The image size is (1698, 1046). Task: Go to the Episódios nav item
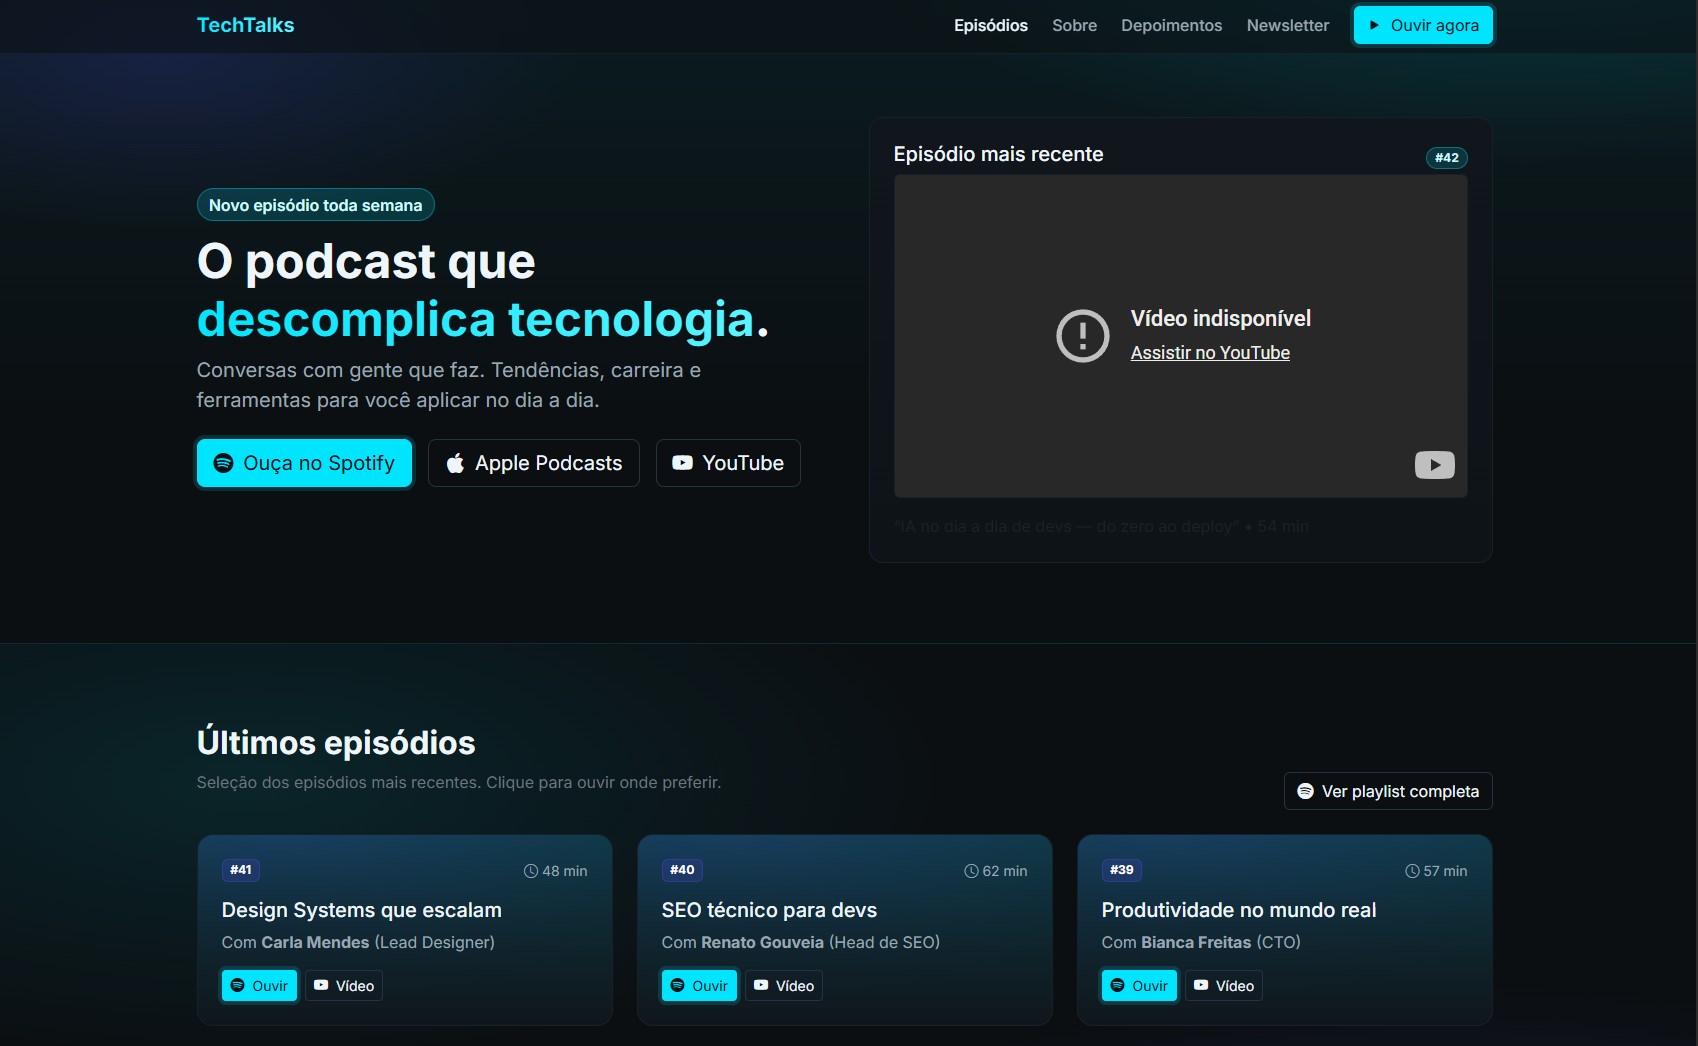990,26
